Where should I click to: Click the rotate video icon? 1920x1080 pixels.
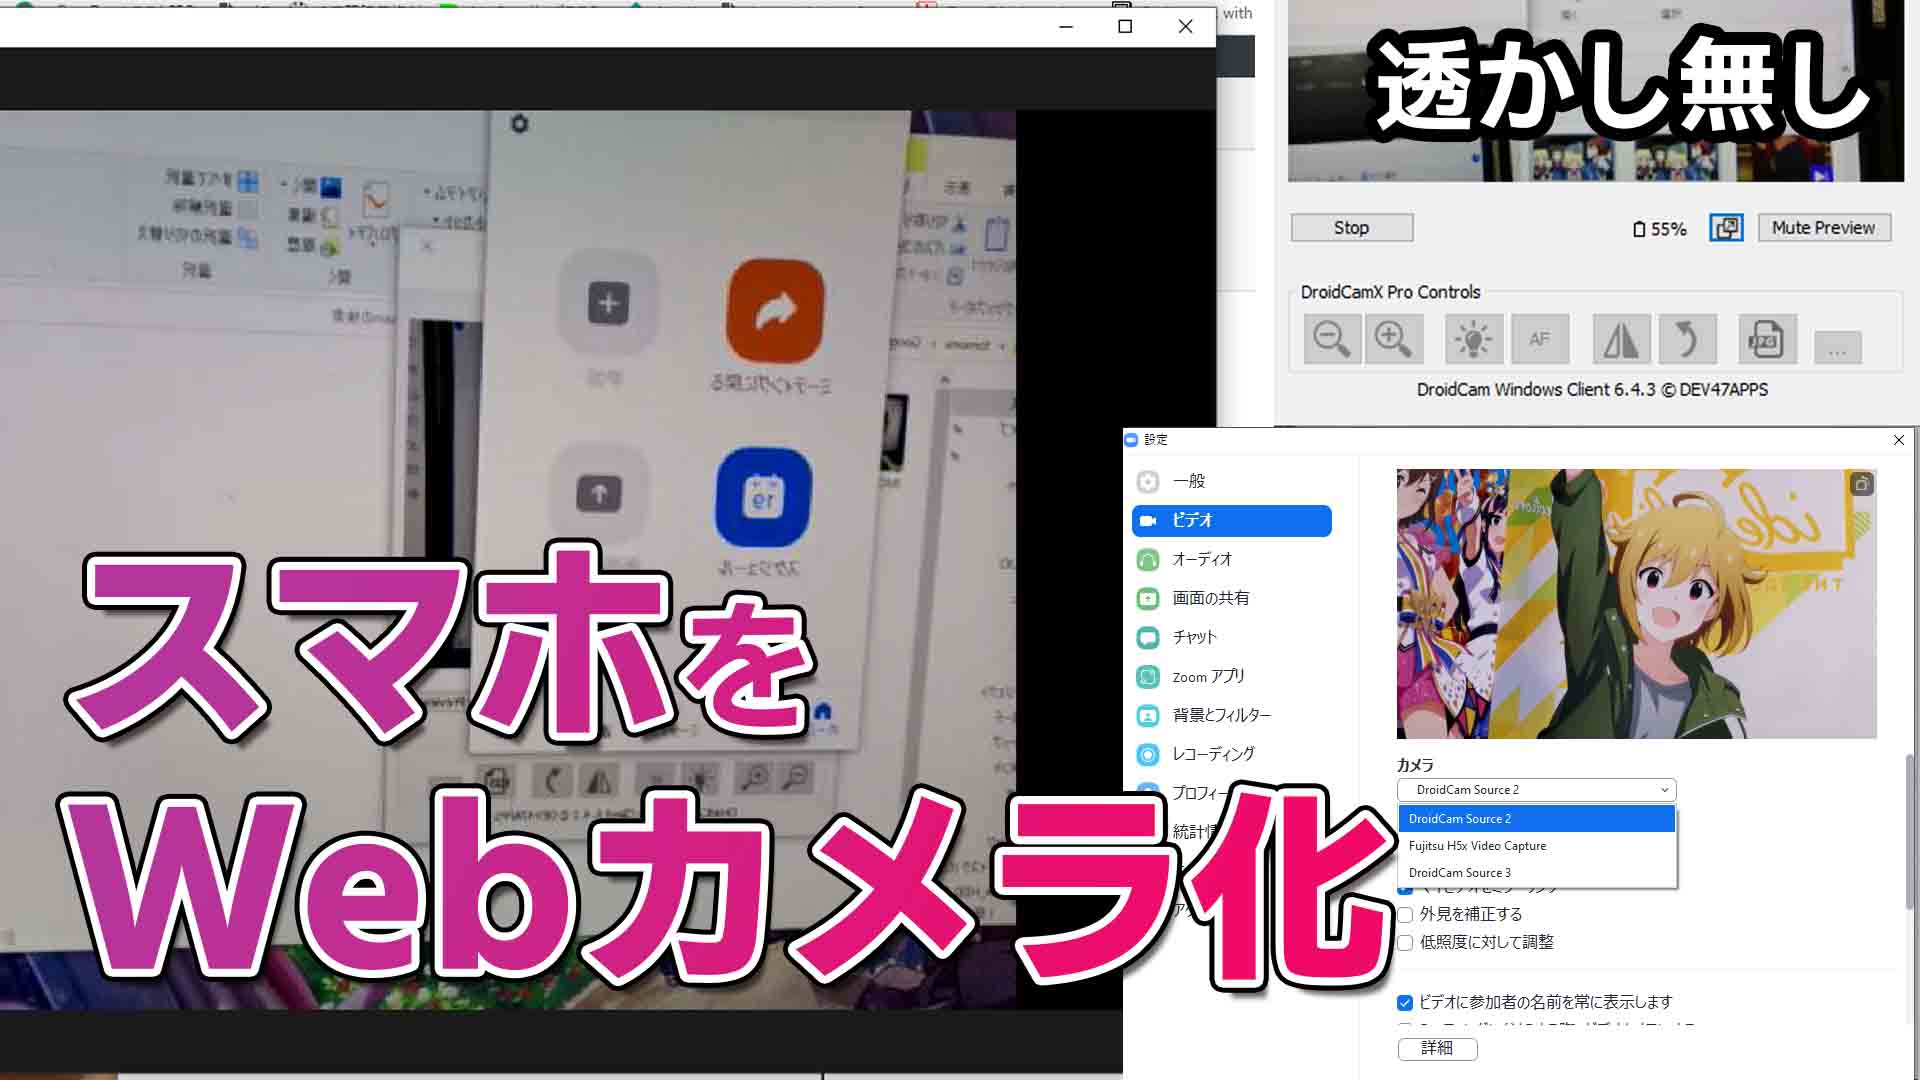click(x=1687, y=339)
